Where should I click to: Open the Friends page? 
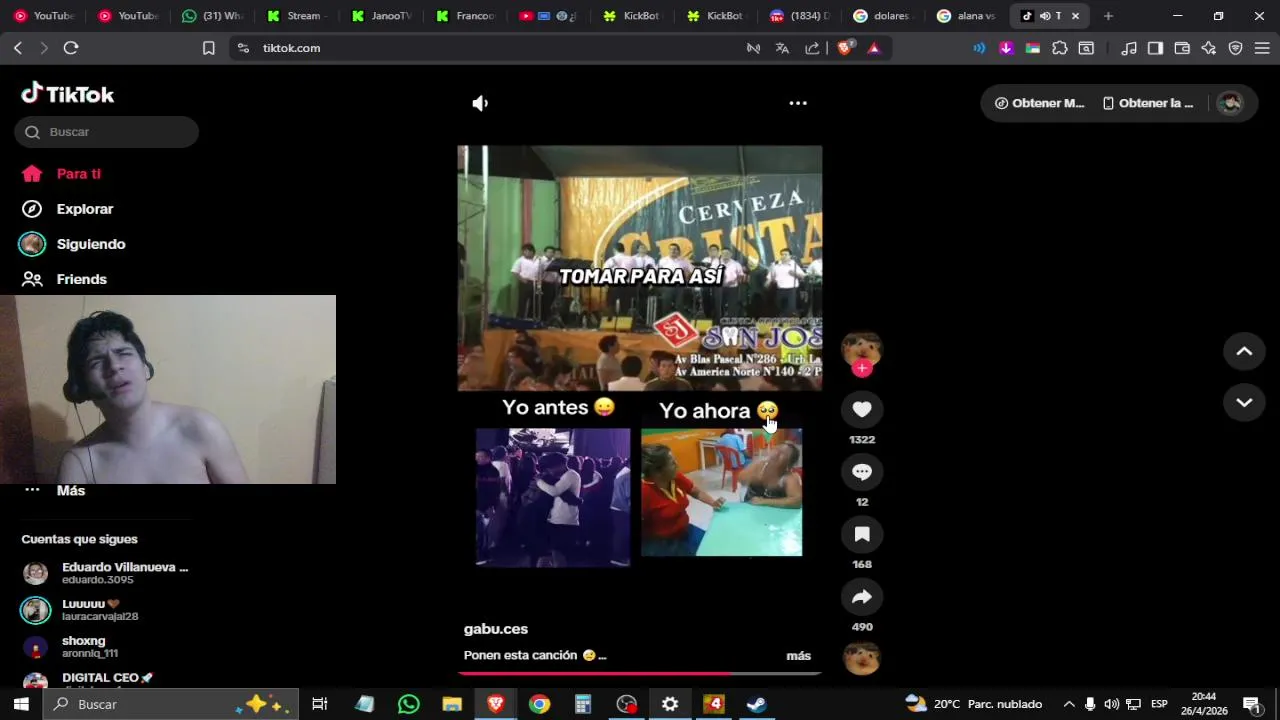click(65, 279)
